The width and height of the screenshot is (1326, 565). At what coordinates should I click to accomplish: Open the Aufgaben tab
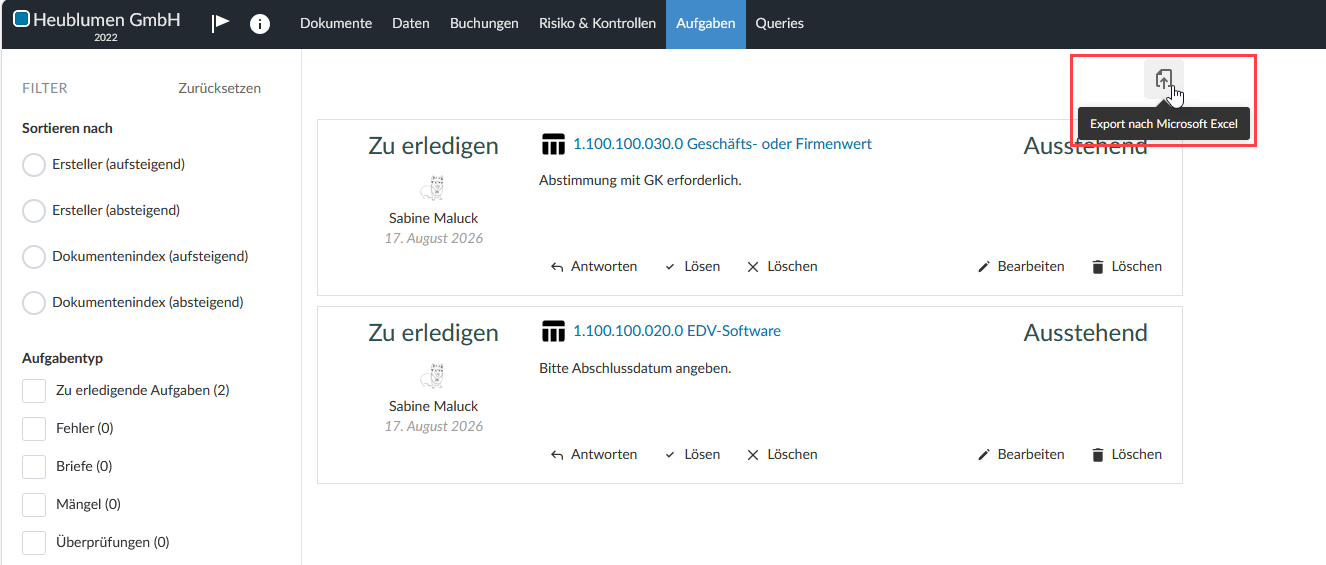click(x=706, y=23)
